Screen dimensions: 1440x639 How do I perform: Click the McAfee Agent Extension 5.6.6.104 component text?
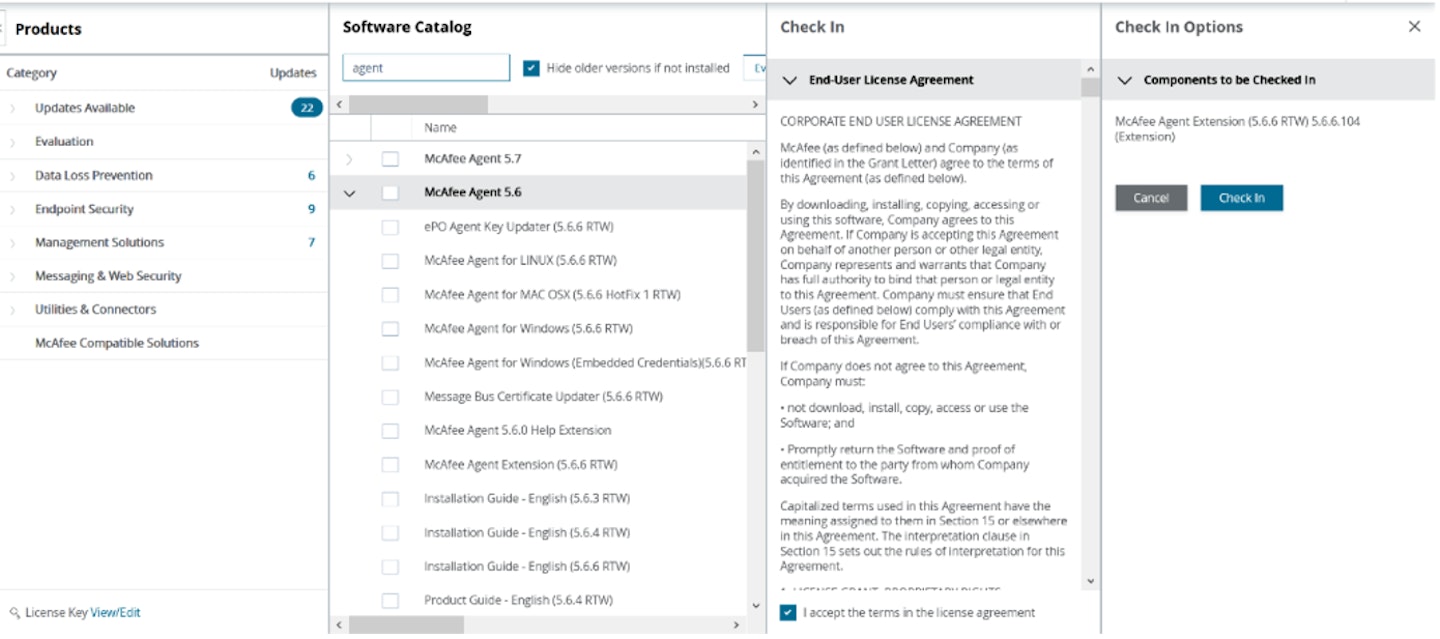click(x=1238, y=129)
